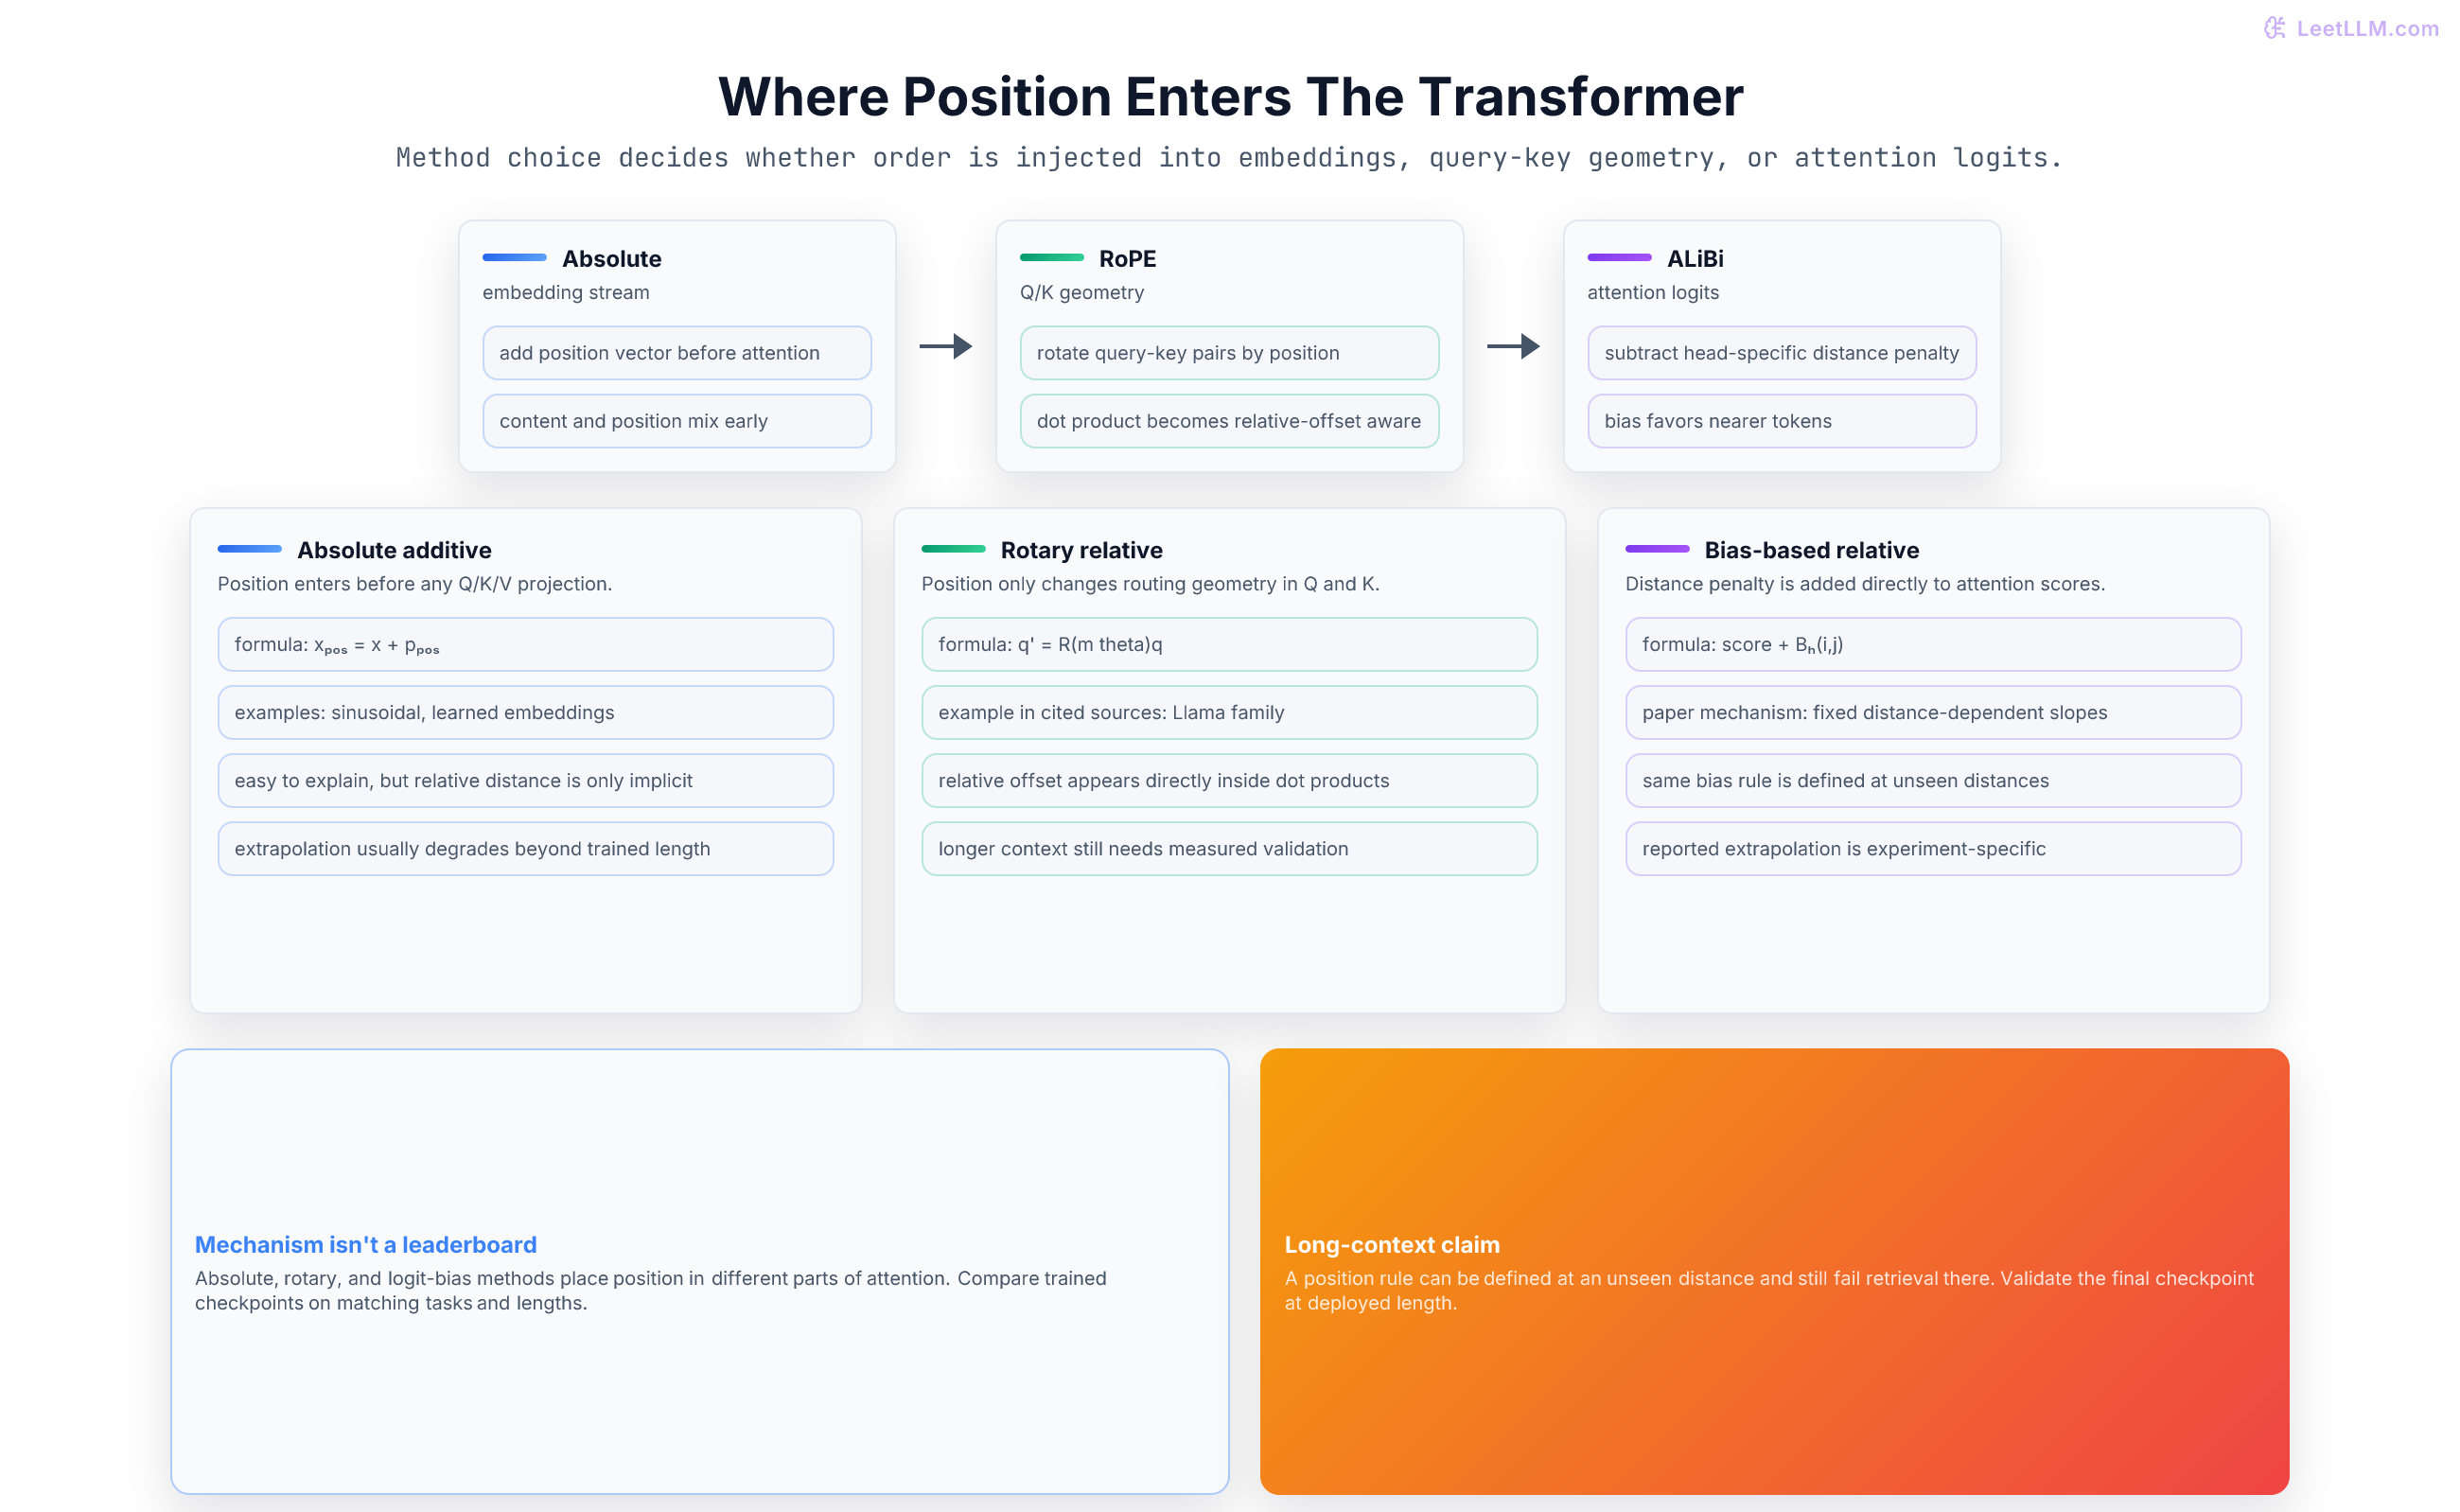
Task: Select 'extrapolation usually degrades beyond trained length'
Action: tap(525, 848)
